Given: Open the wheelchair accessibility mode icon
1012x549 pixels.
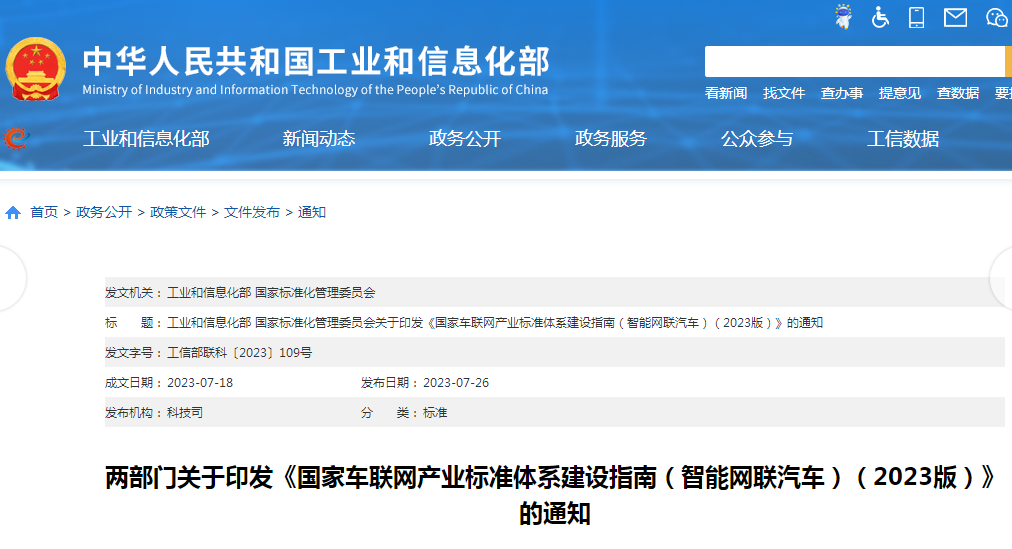Looking at the screenshot, I should (880, 17).
